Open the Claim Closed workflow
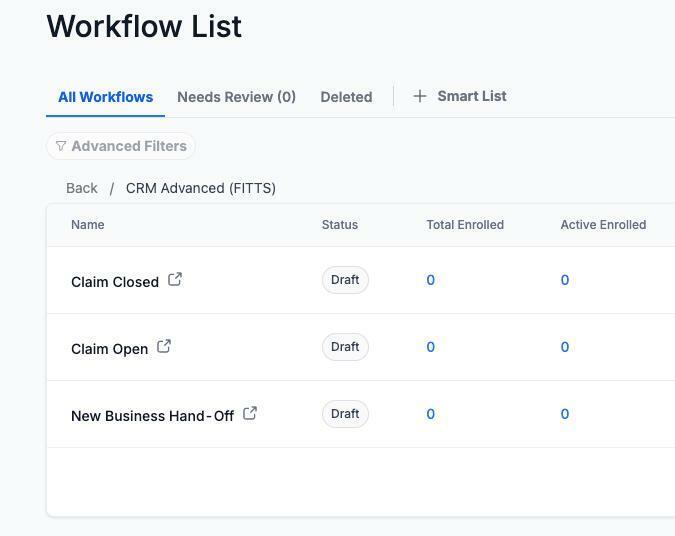This screenshot has height=536, width=675. [115, 282]
